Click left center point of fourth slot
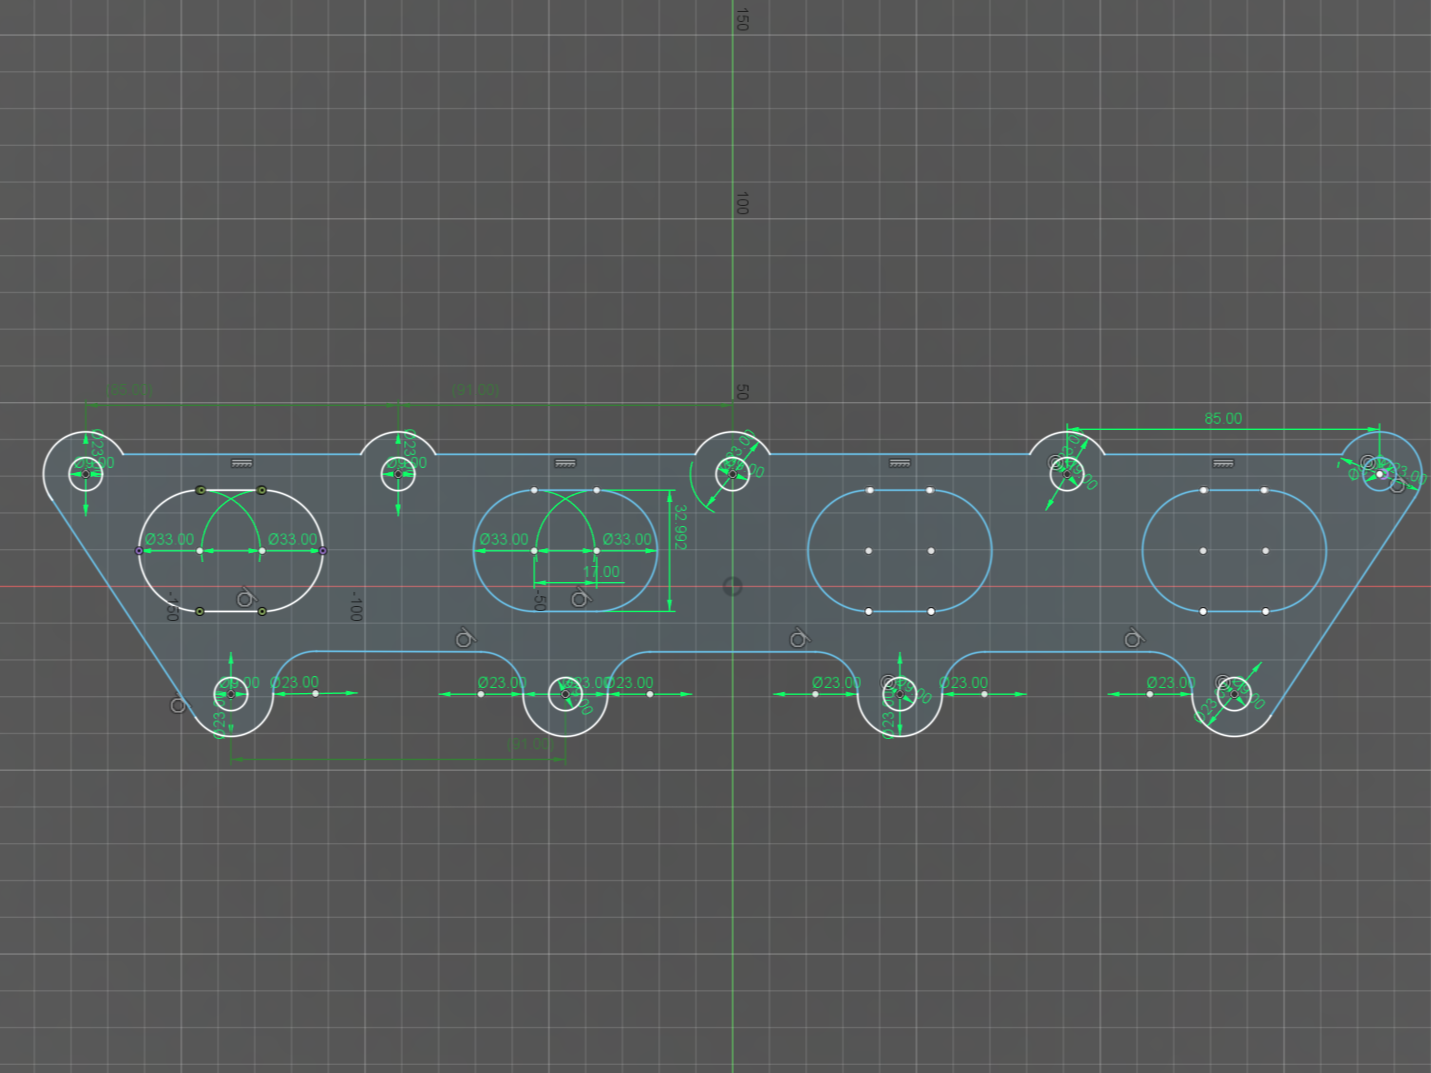1431x1073 pixels. [1203, 551]
